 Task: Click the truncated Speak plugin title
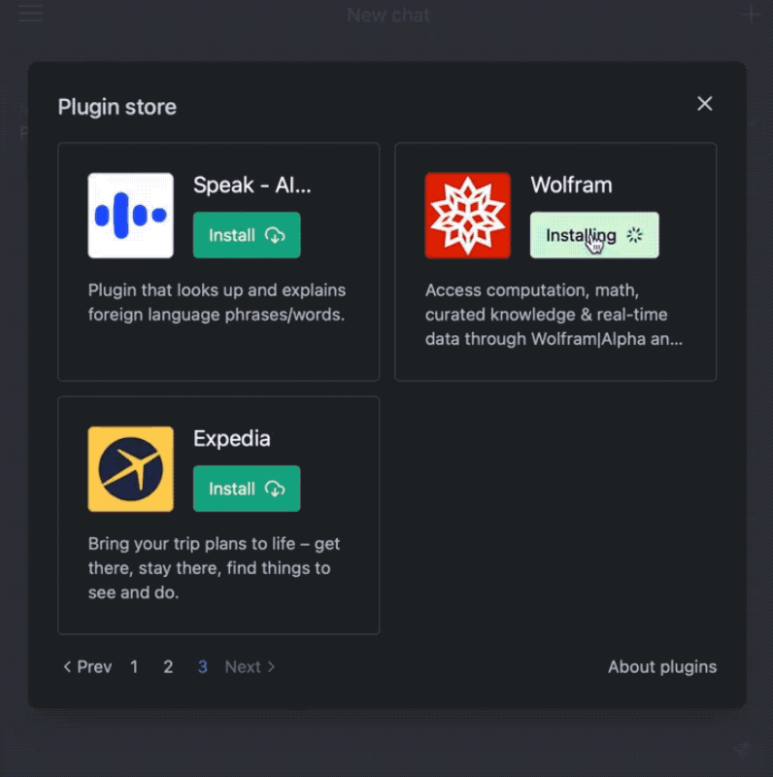coord(252,185)
